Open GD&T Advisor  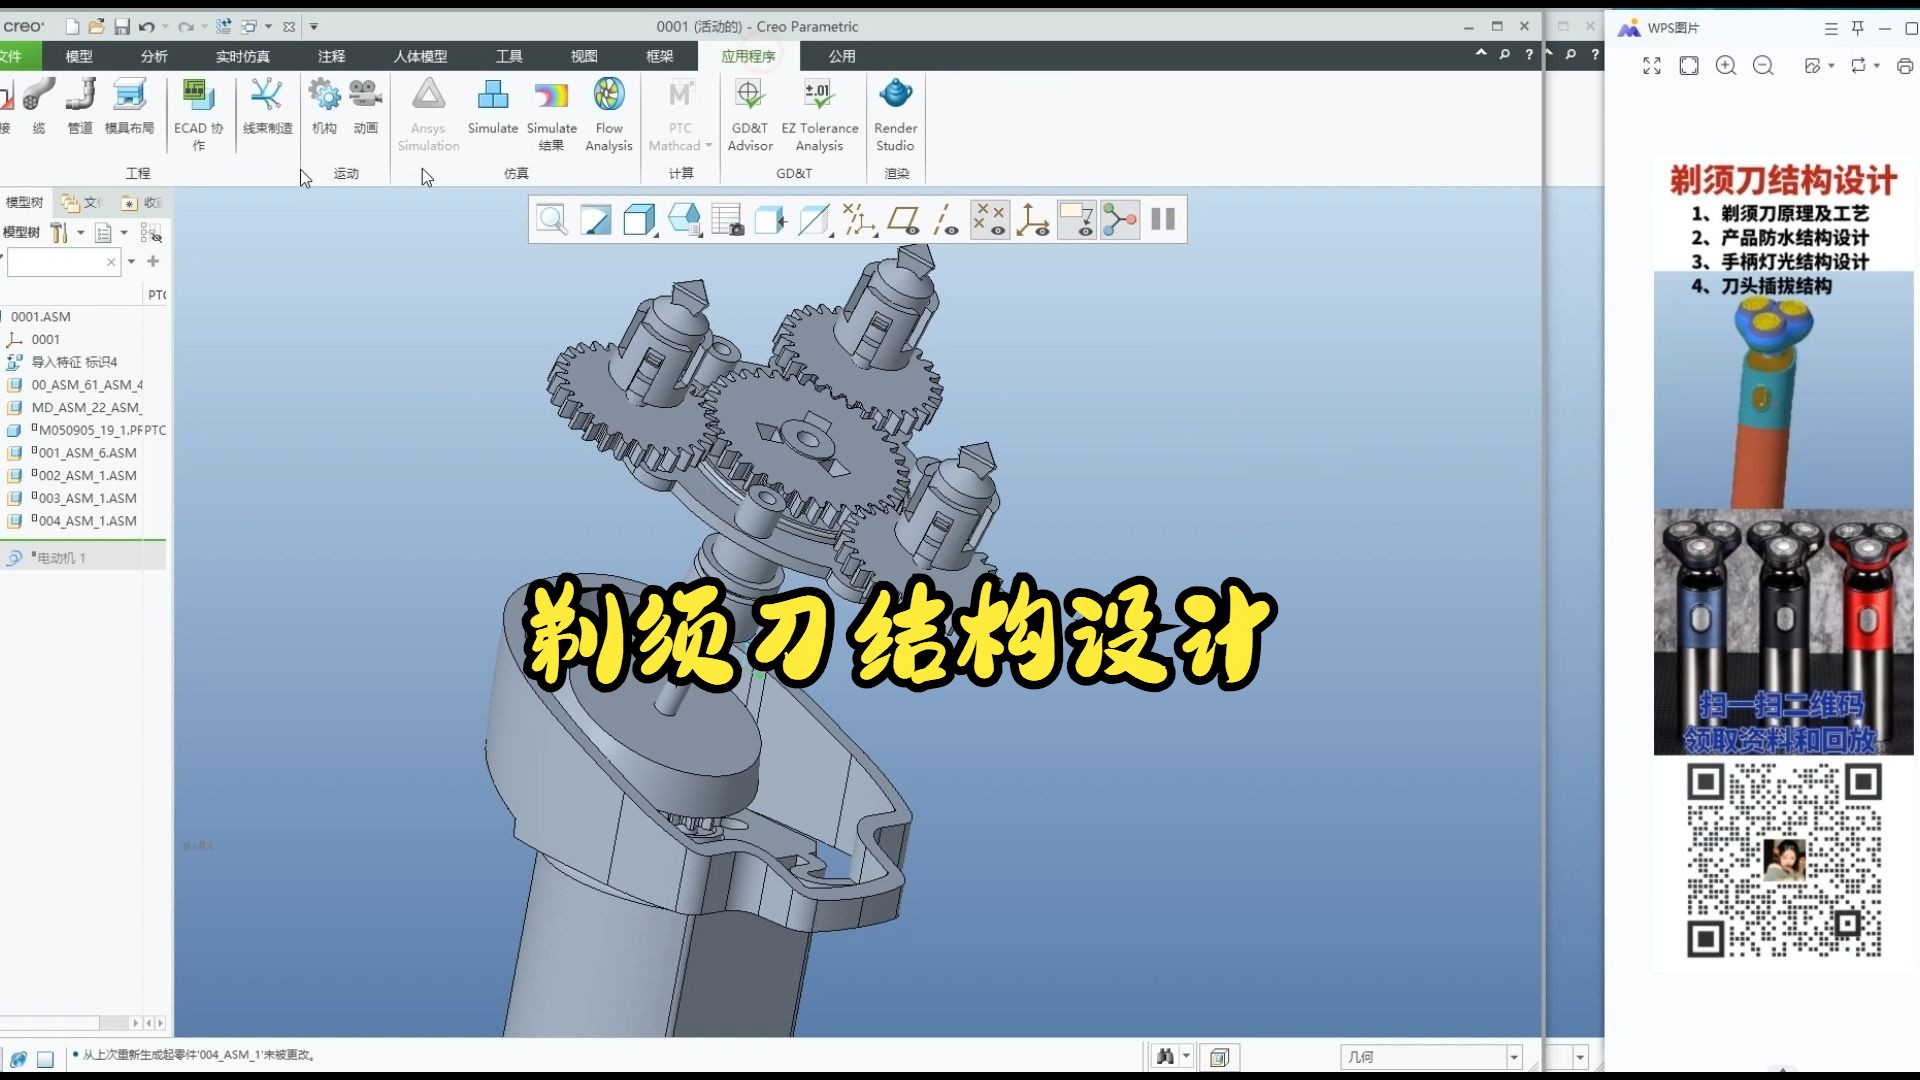(750, 114)
